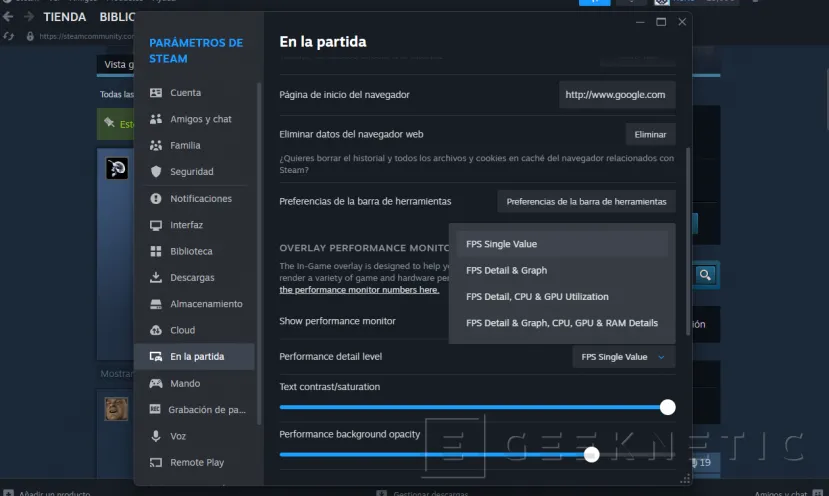Click the window resize grip icon
The width and height of the screenshot is (829, 496).
(685, 479)
